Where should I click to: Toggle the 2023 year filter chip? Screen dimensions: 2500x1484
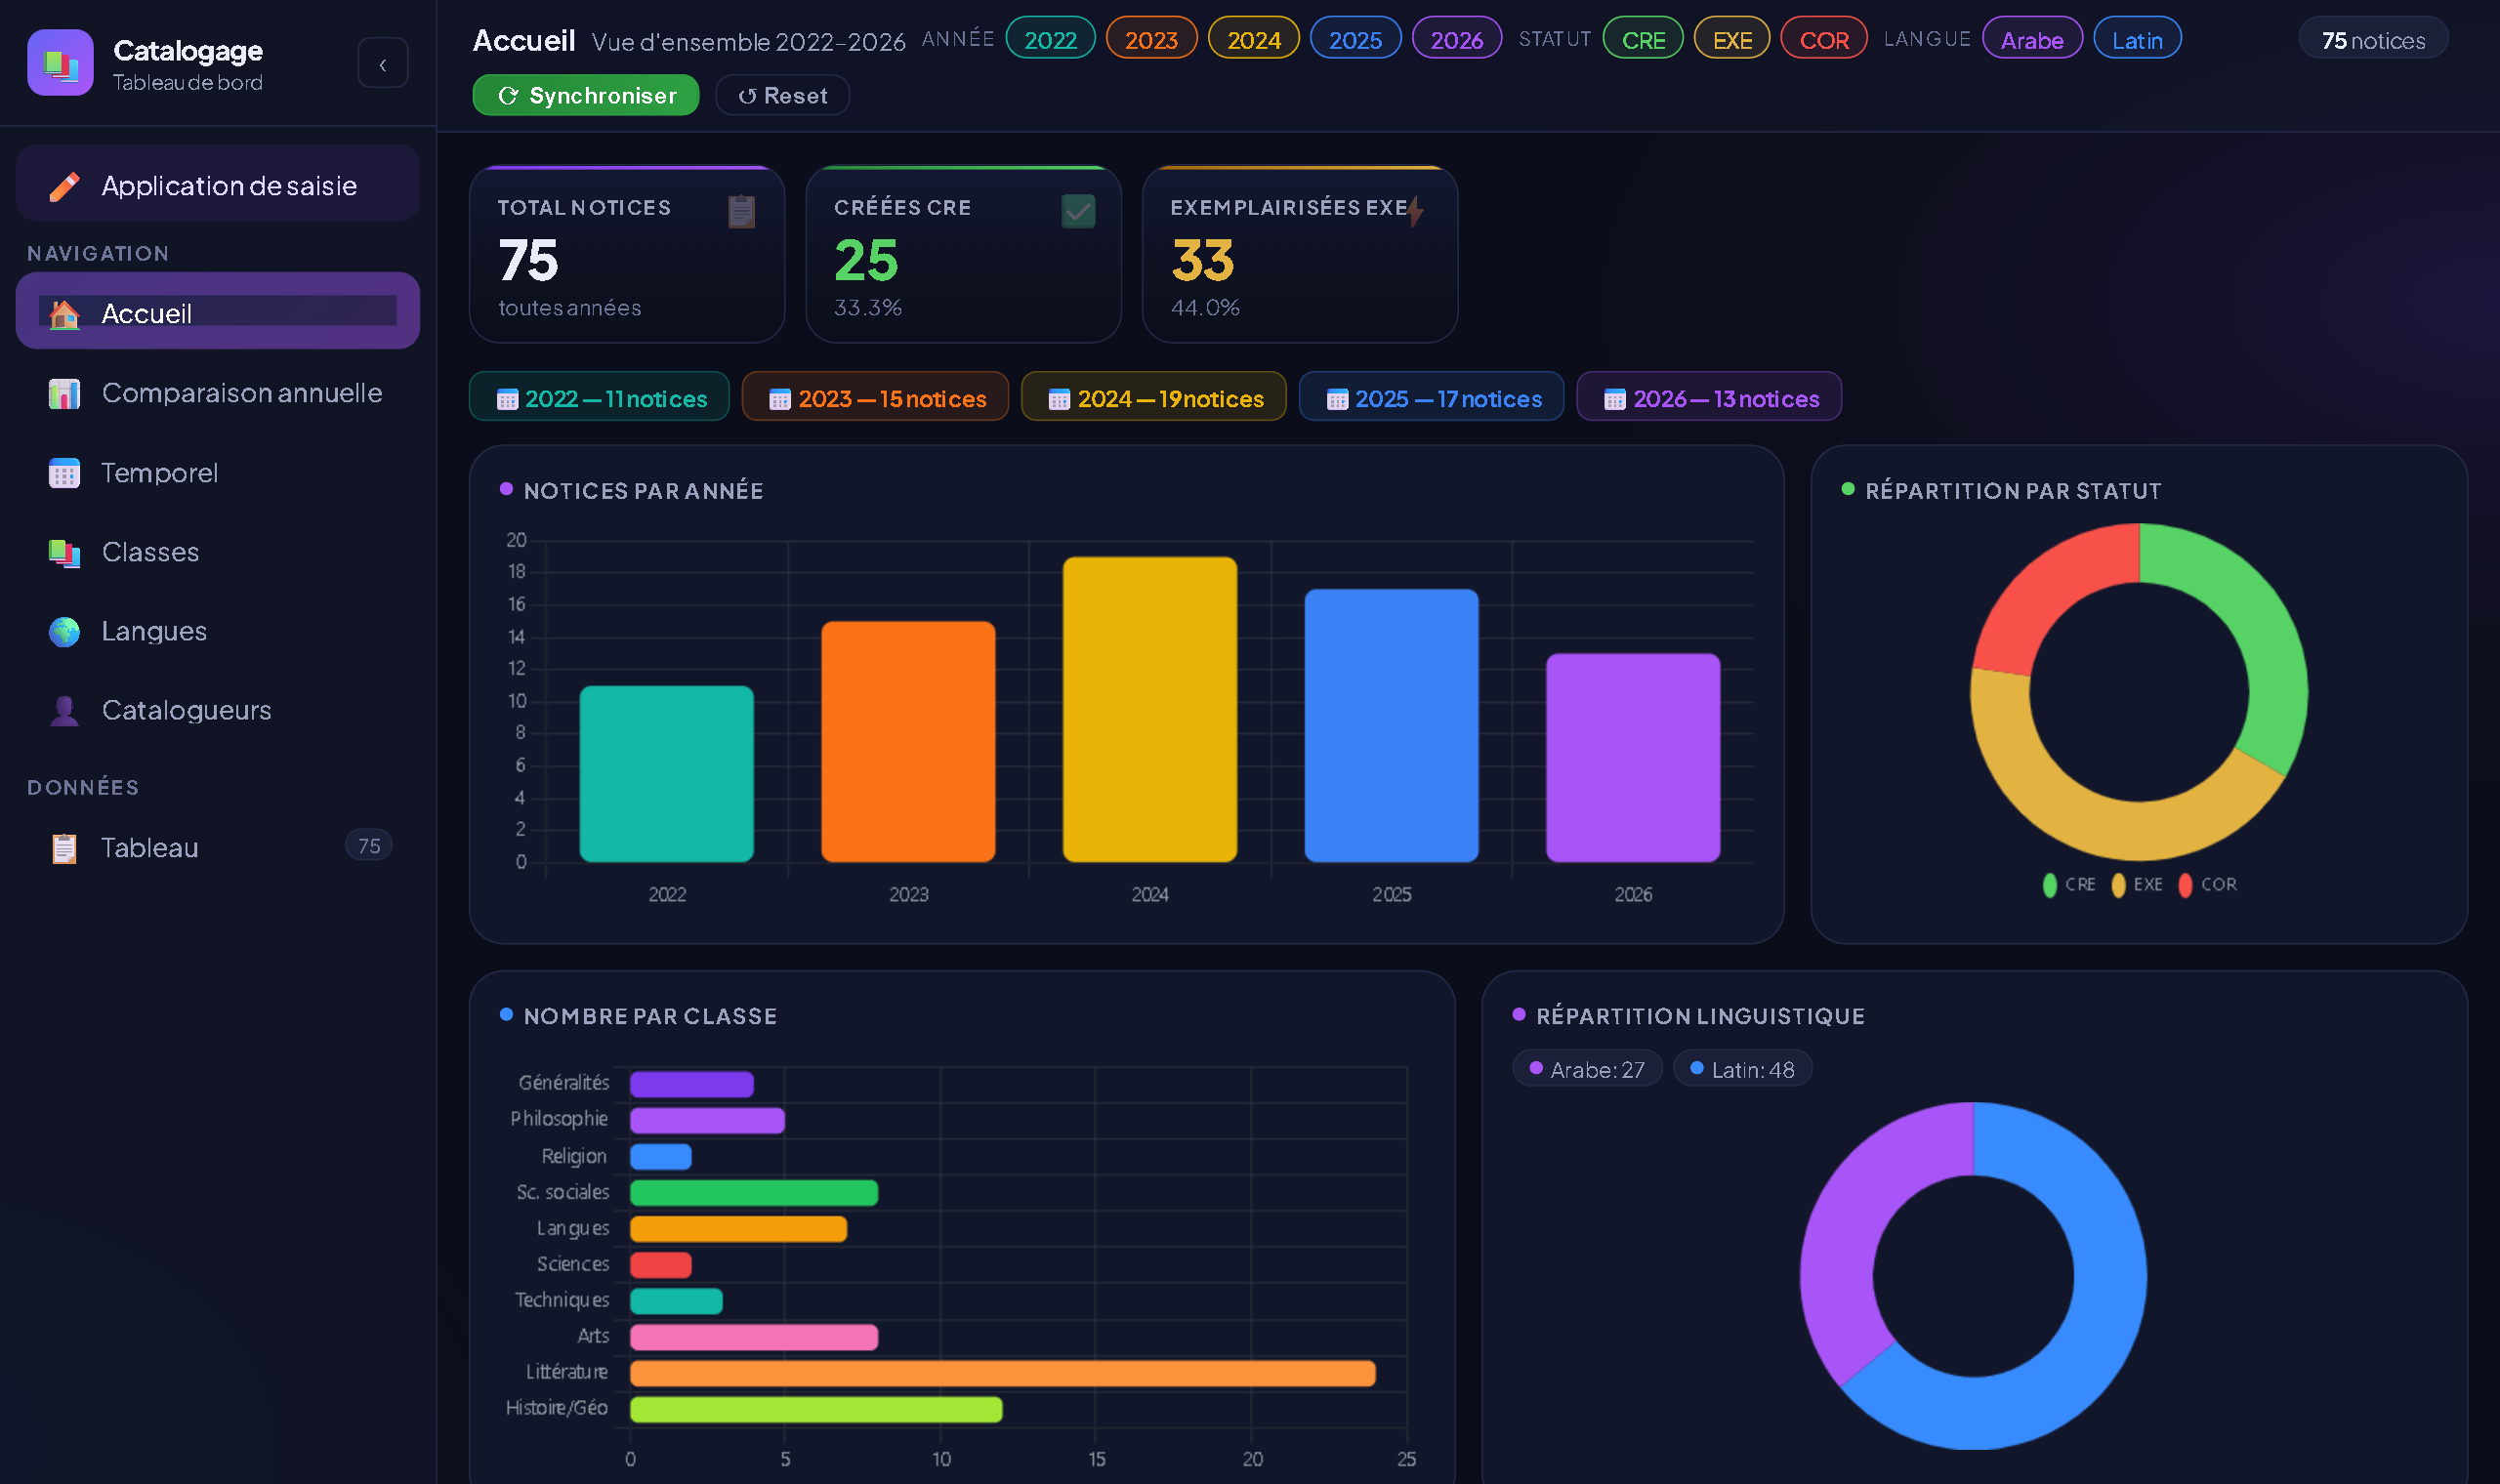tap(1151, 40)
